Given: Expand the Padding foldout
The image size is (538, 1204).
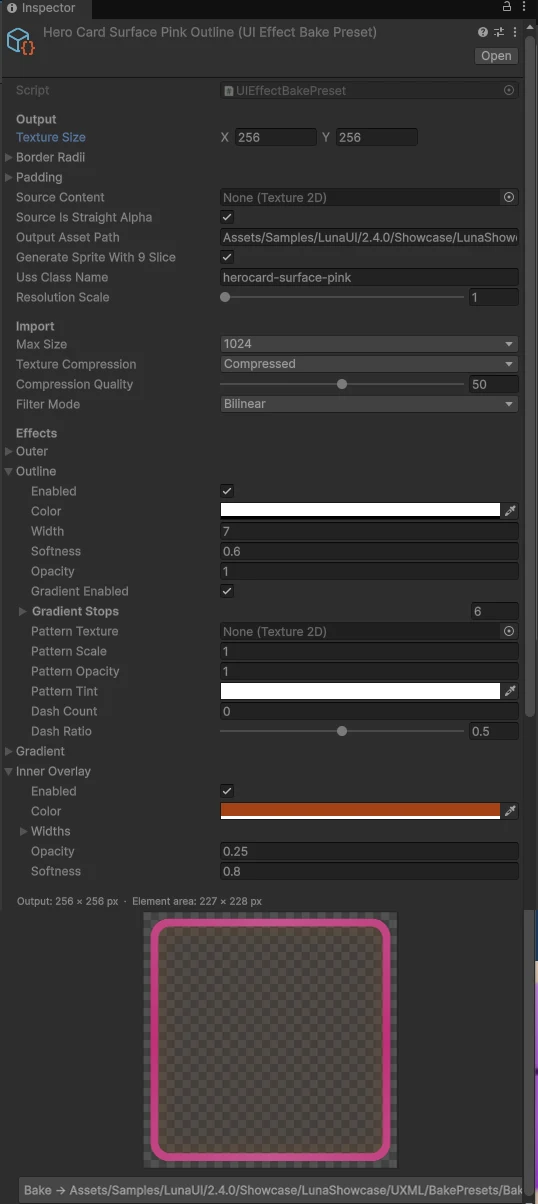Looking at the screenshot, I should coord(9,177).
